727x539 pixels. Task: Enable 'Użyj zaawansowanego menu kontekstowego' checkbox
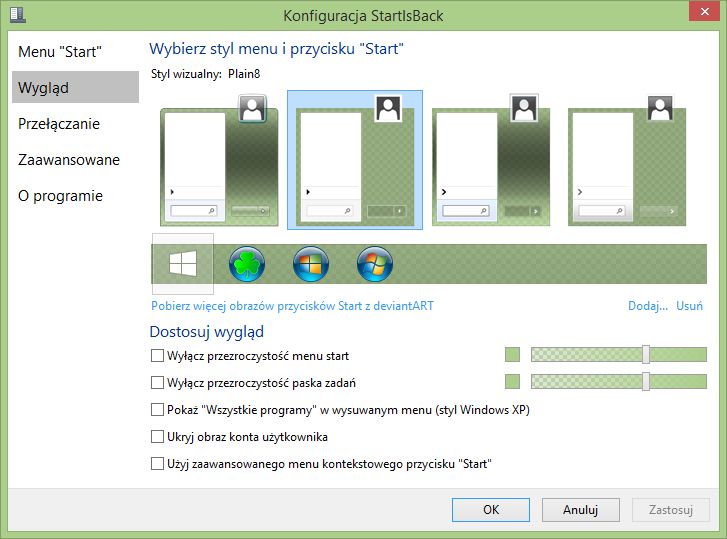pos(157,463)
